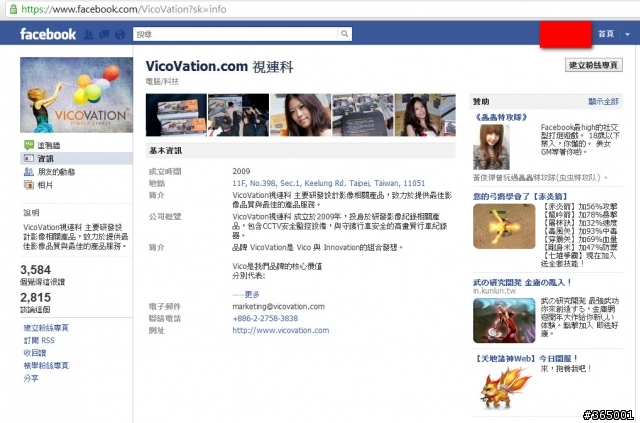Open third photo thumbnail of woman's face

pos(300,115)
